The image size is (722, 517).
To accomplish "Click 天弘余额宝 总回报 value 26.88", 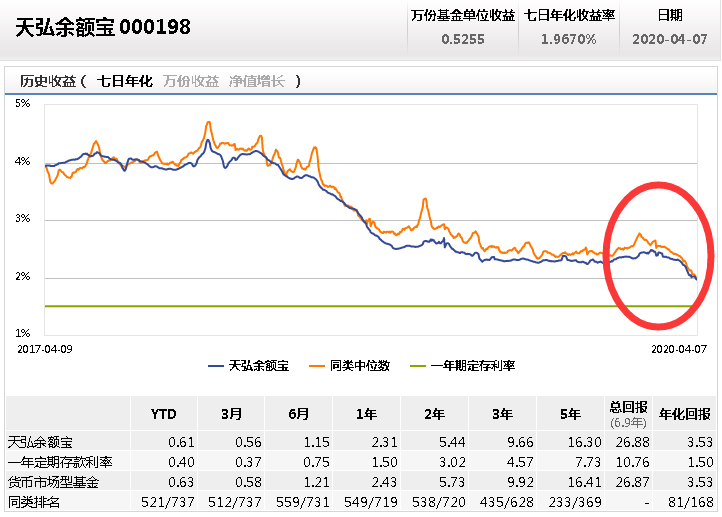I will (633, 442).
